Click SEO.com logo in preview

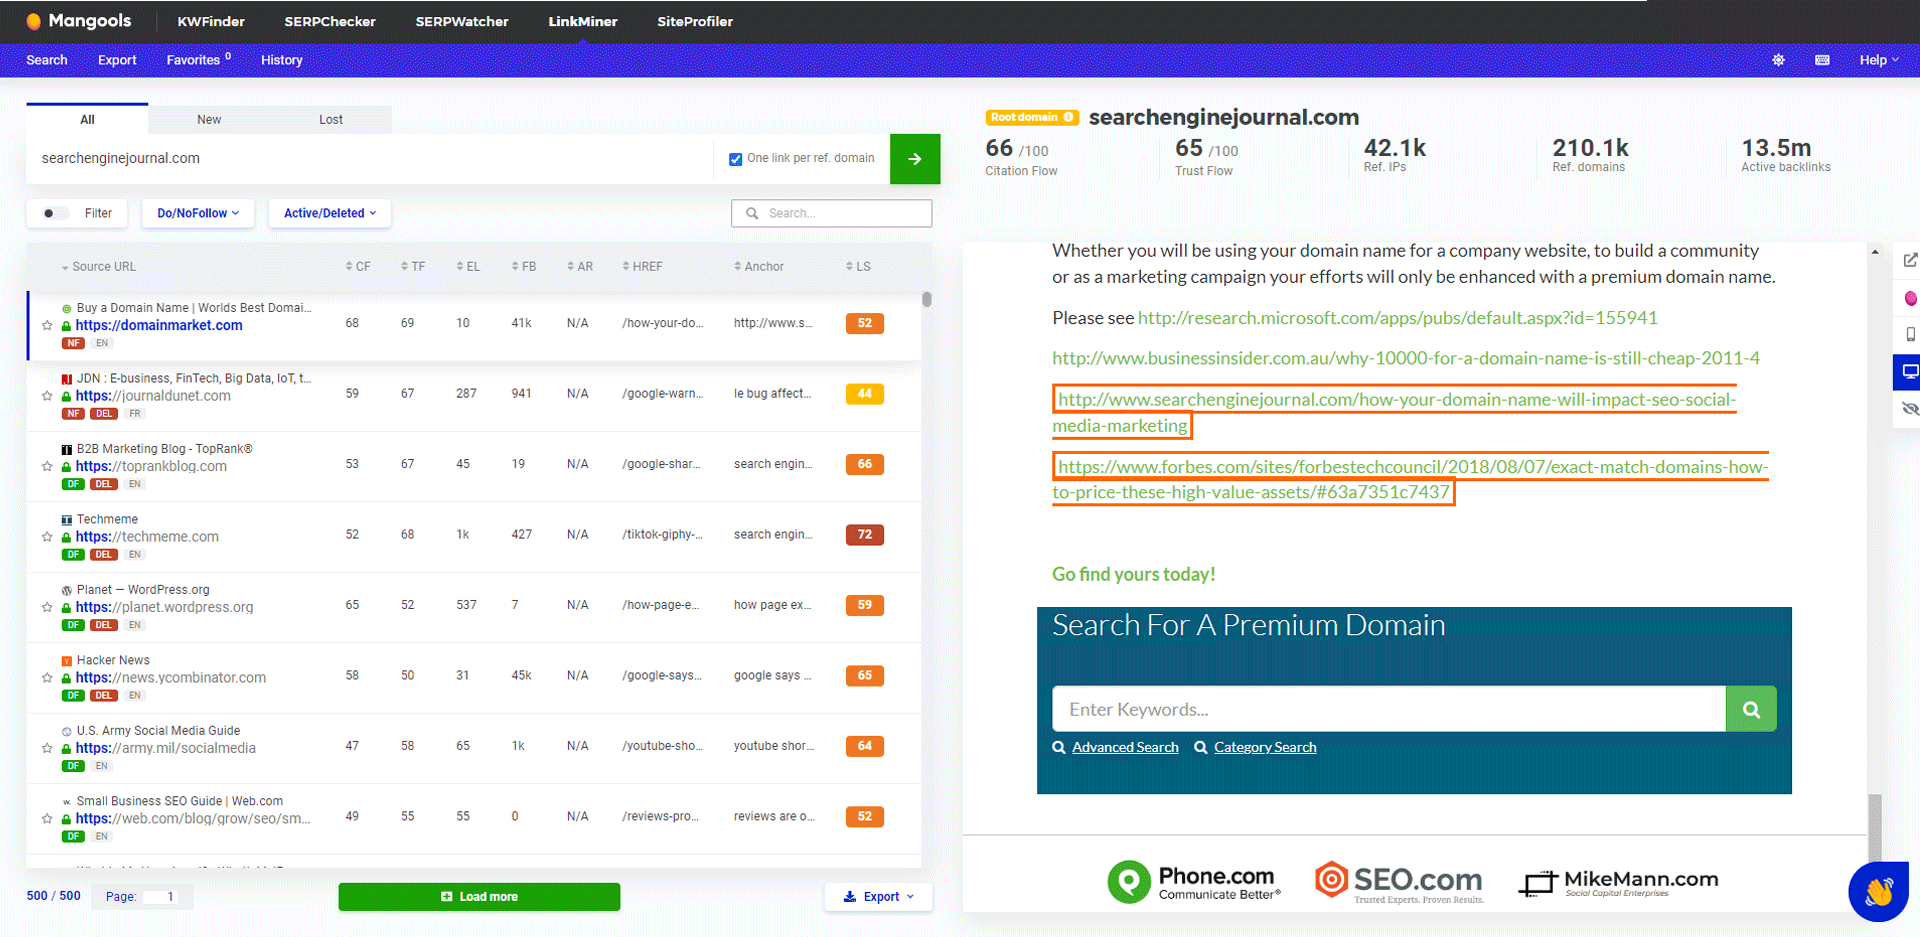1399,881
